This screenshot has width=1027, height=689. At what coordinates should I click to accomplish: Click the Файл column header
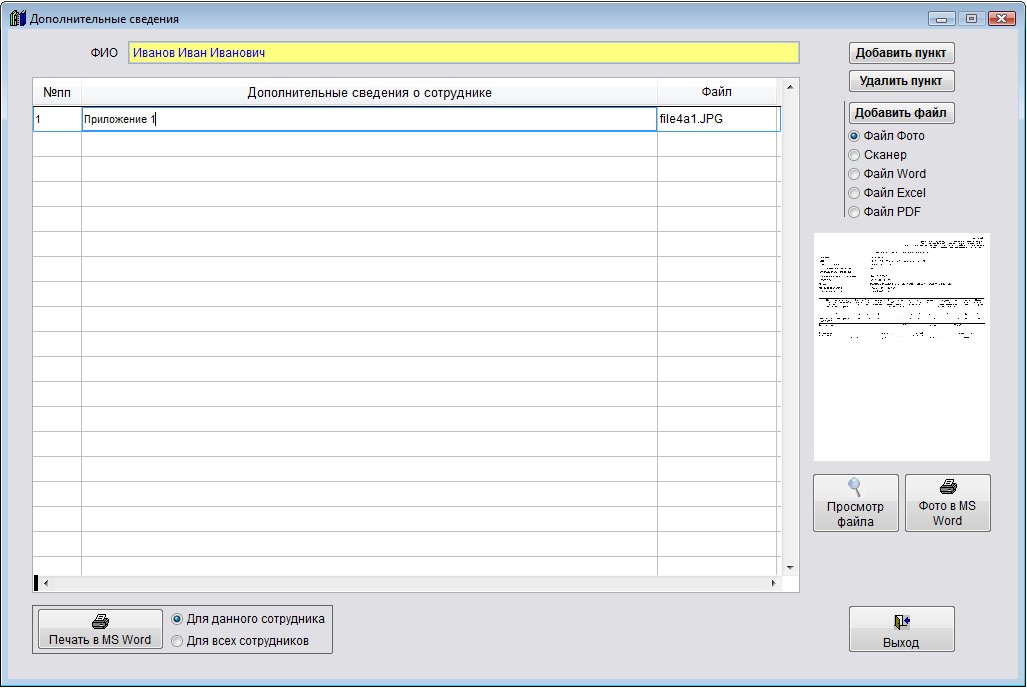pos(717,92)
